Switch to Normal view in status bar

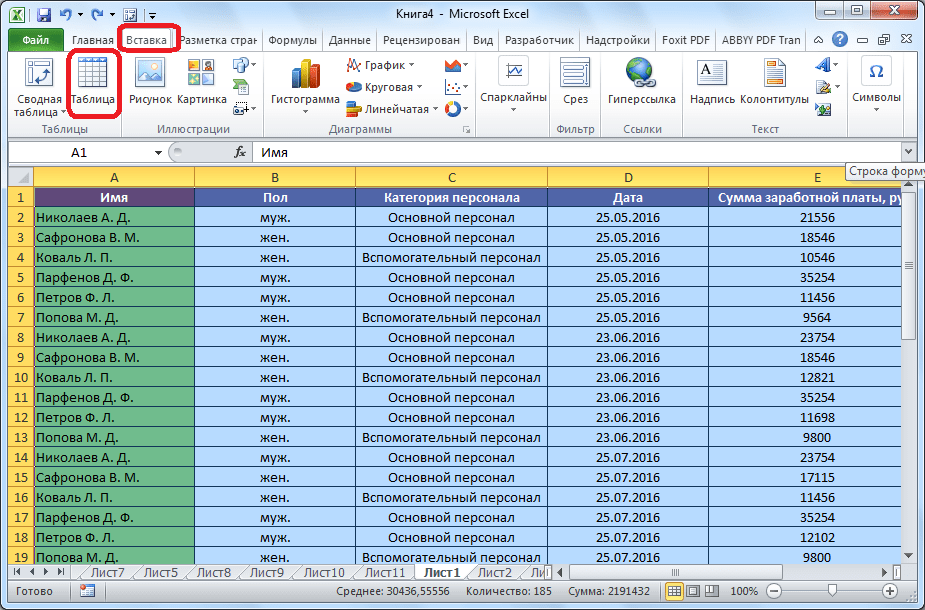click(675, 592)
